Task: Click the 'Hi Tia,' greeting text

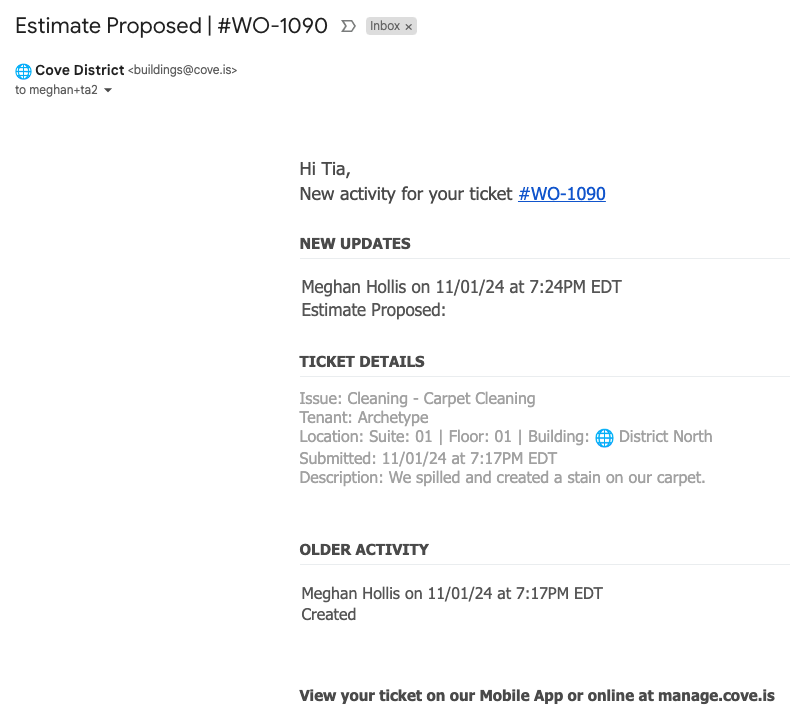Action: click(325, 169)
